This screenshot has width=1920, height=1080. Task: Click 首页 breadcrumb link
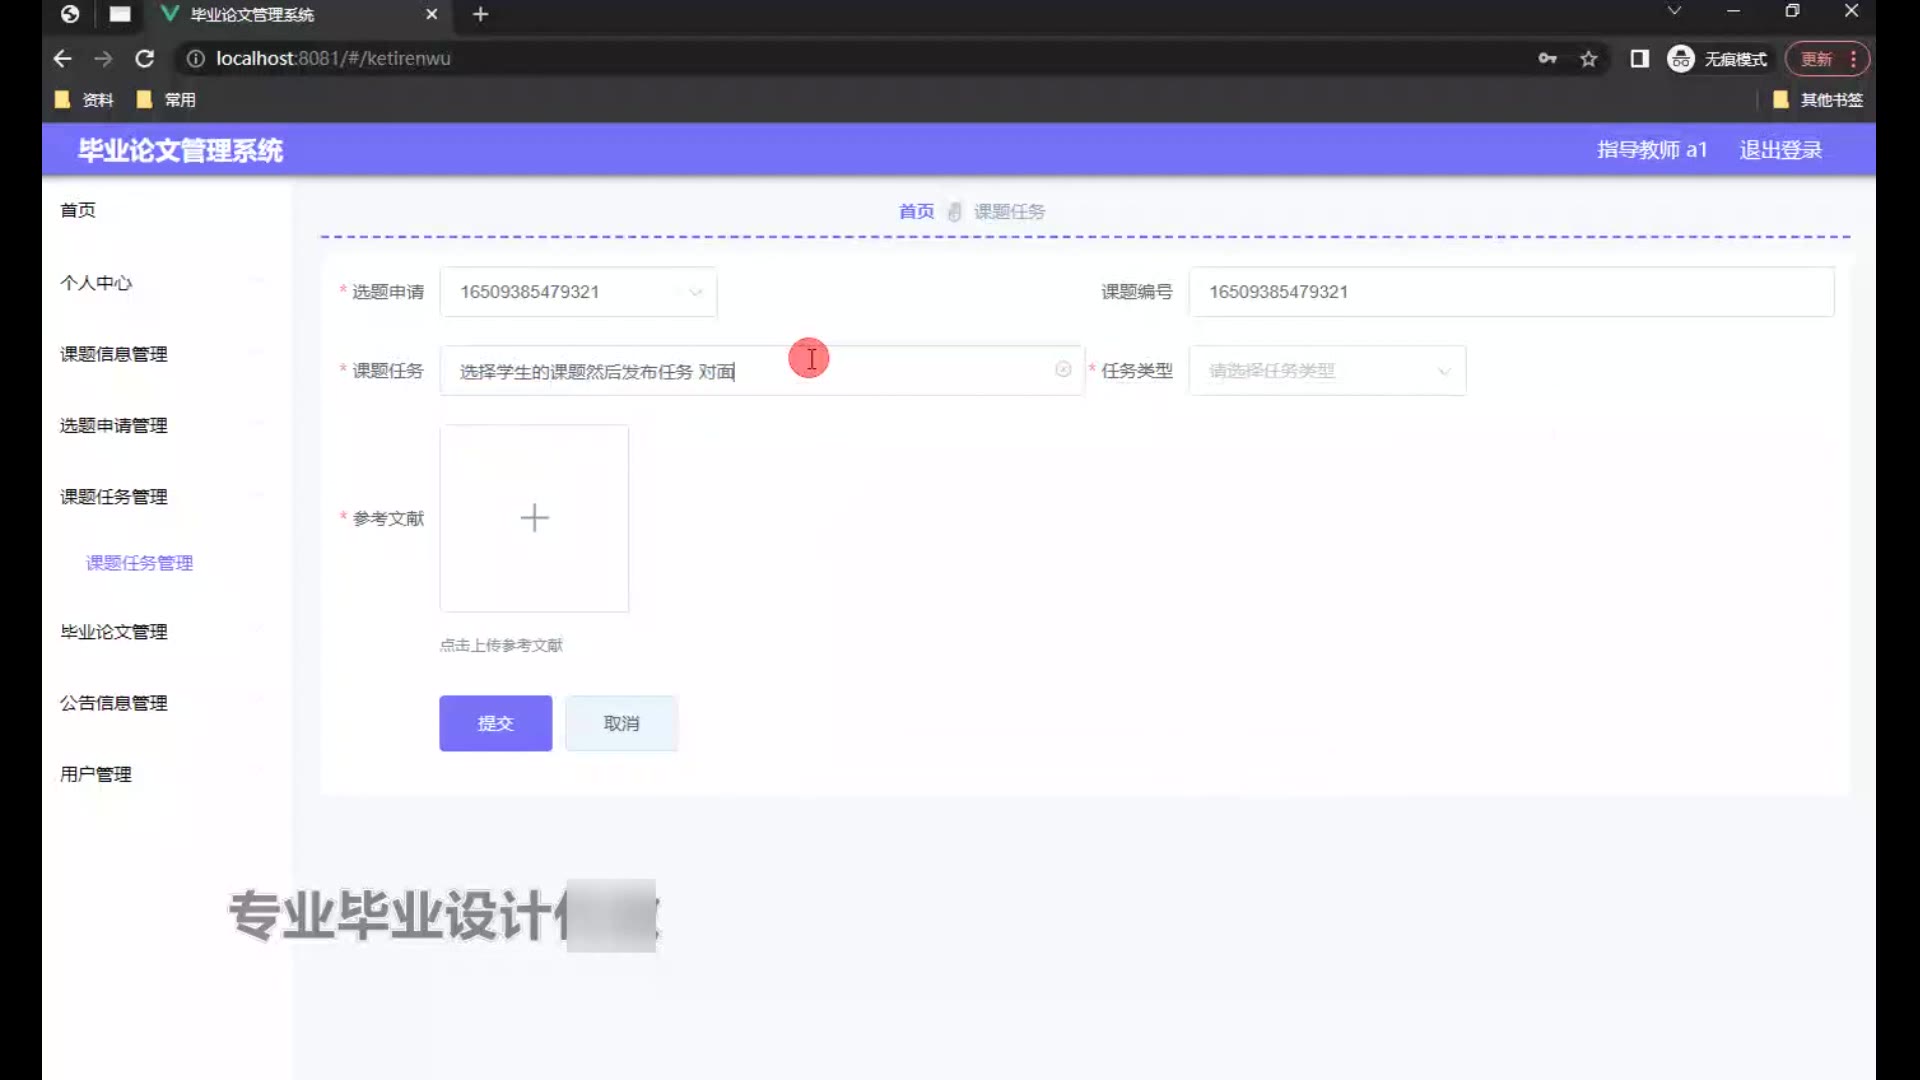(916, 211)
